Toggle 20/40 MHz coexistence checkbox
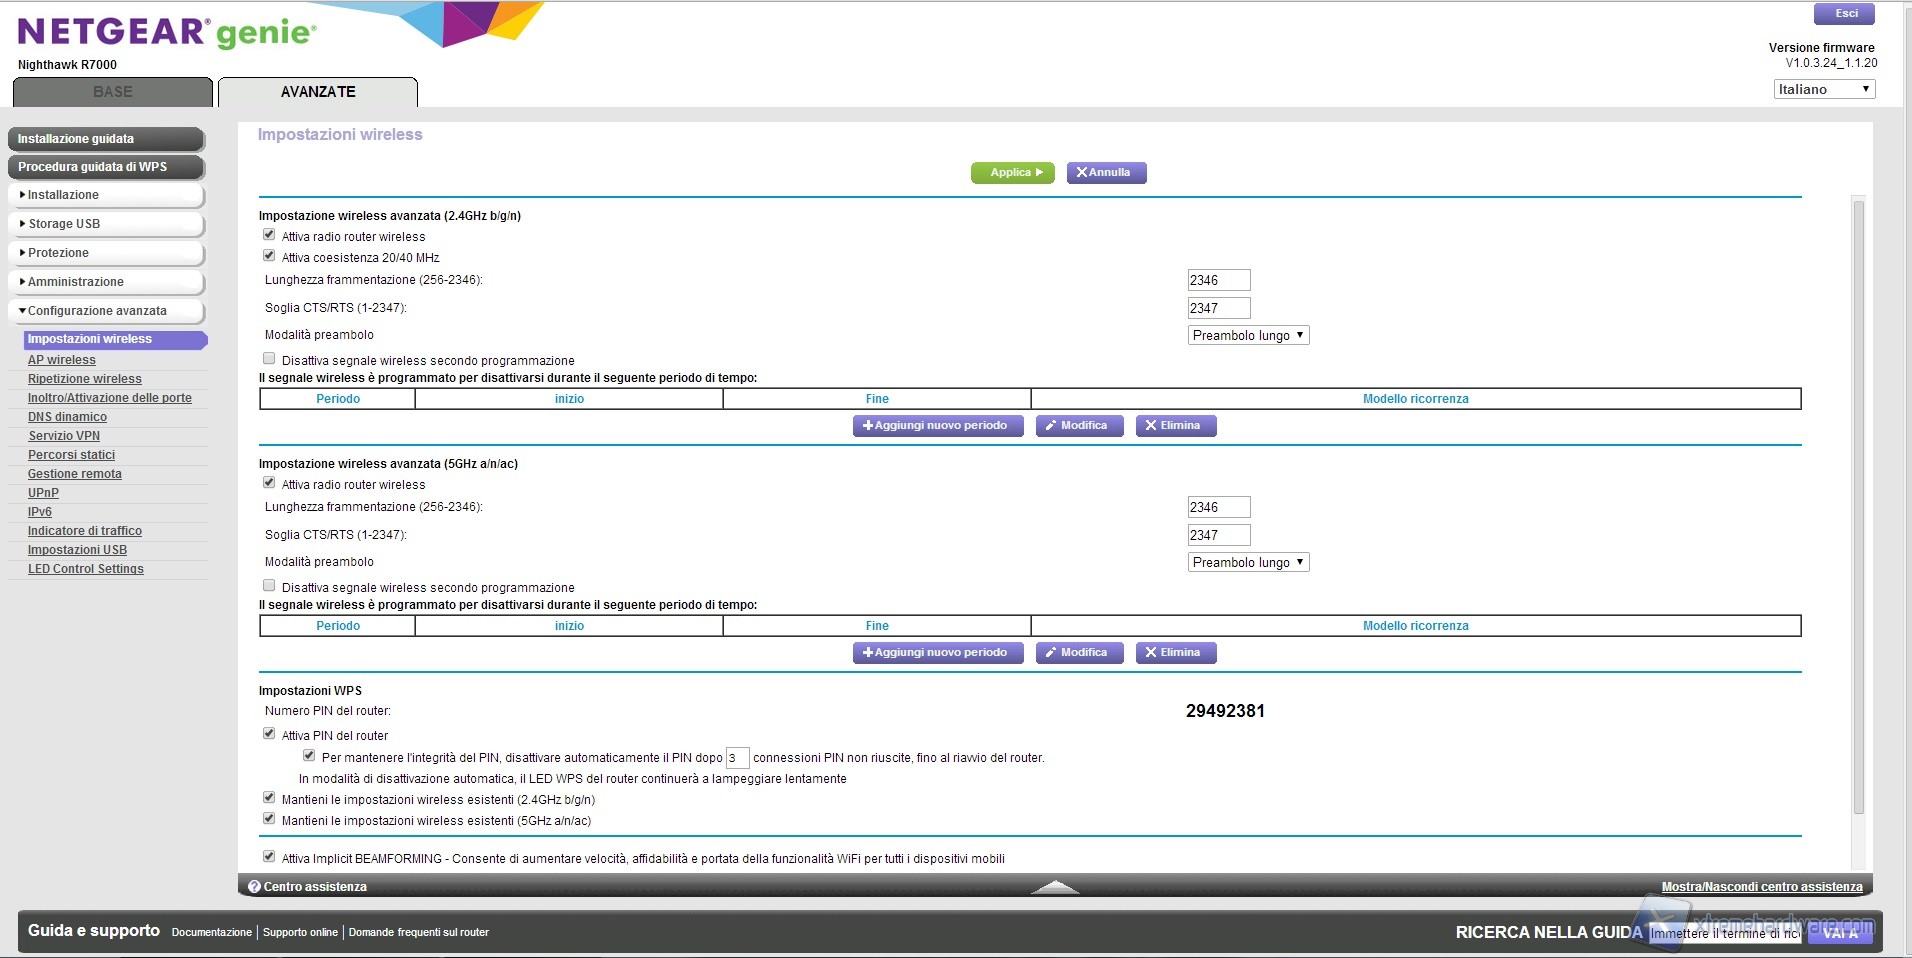 coord(269,256)
